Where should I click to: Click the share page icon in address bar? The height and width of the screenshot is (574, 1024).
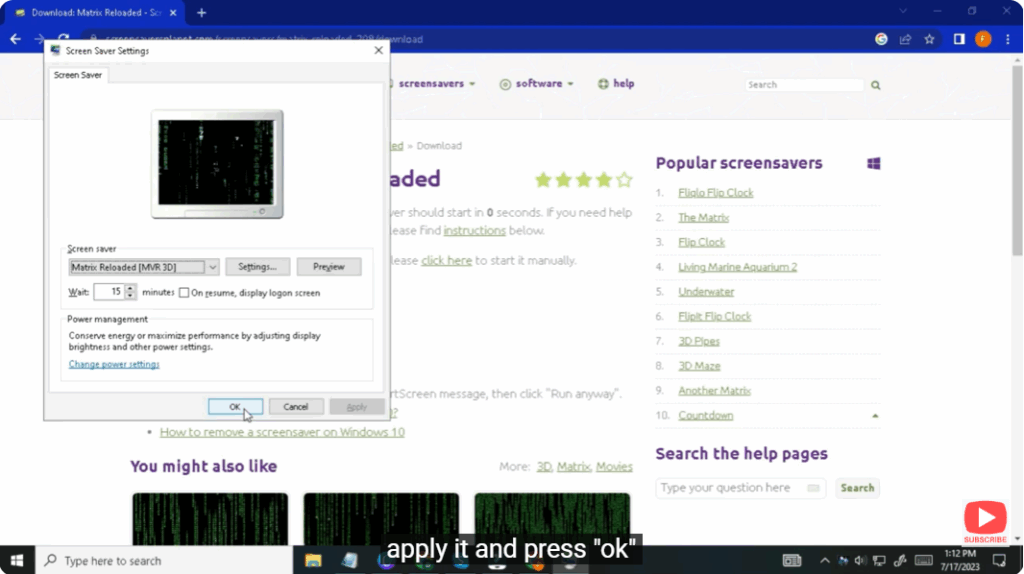(905, 39)
